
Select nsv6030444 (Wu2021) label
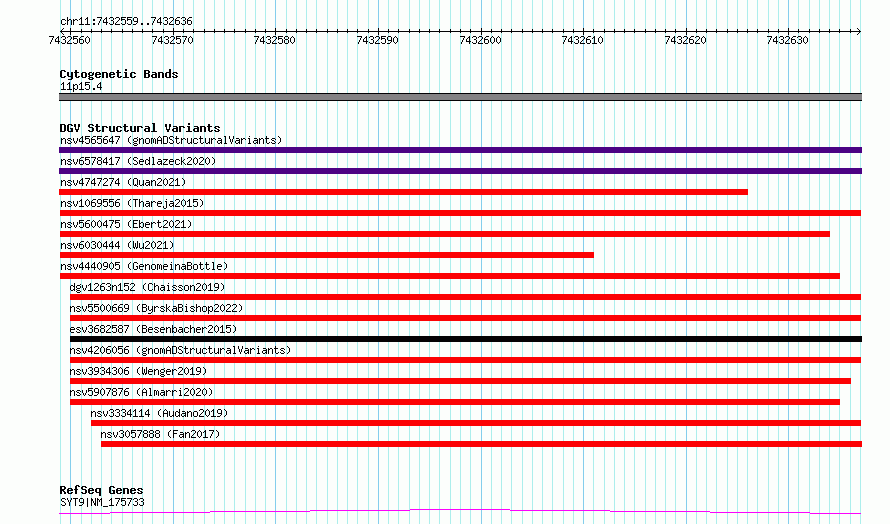117,245
